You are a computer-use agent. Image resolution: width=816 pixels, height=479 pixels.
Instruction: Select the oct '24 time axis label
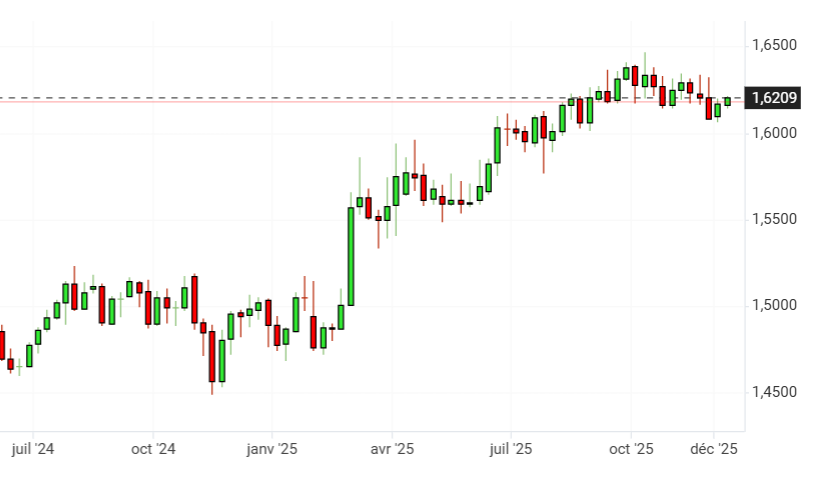(x=153, y=450)
